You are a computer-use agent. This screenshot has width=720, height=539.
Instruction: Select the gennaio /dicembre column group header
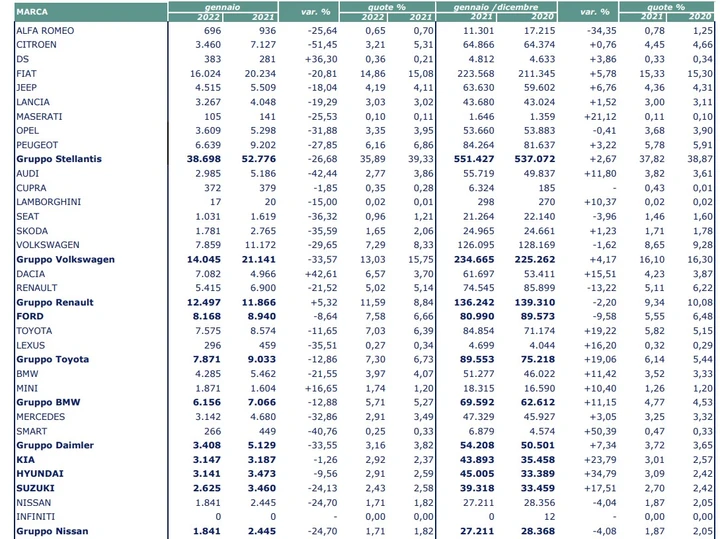tap(496, 7)
